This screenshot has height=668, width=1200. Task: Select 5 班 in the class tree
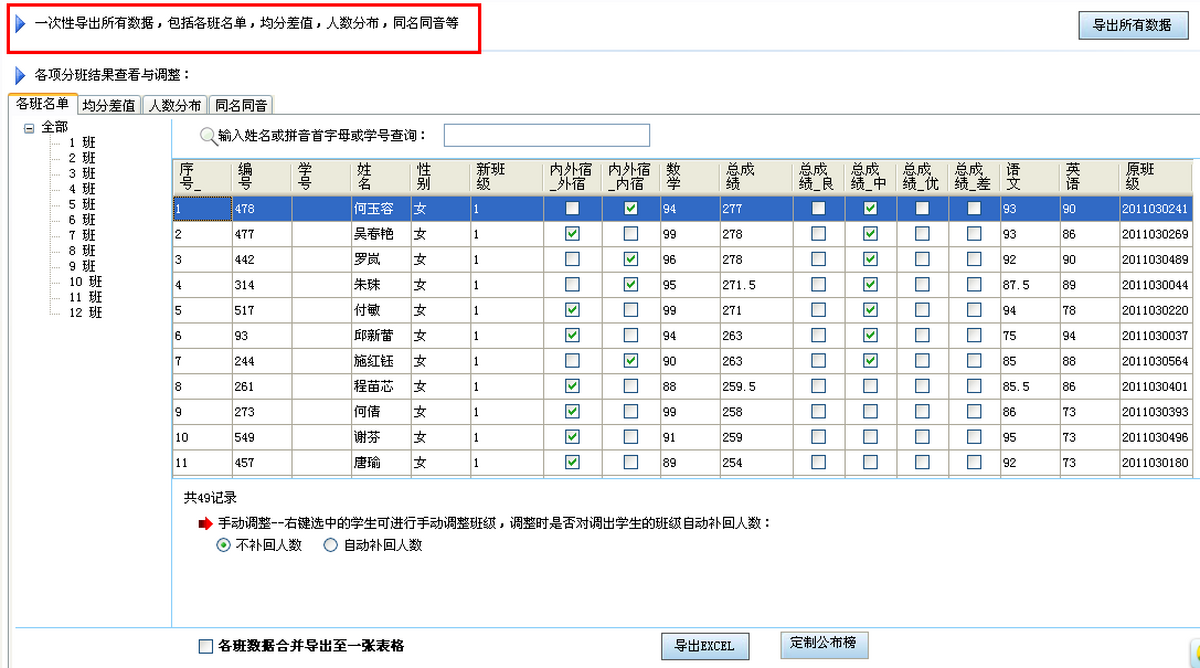point(82,204)
